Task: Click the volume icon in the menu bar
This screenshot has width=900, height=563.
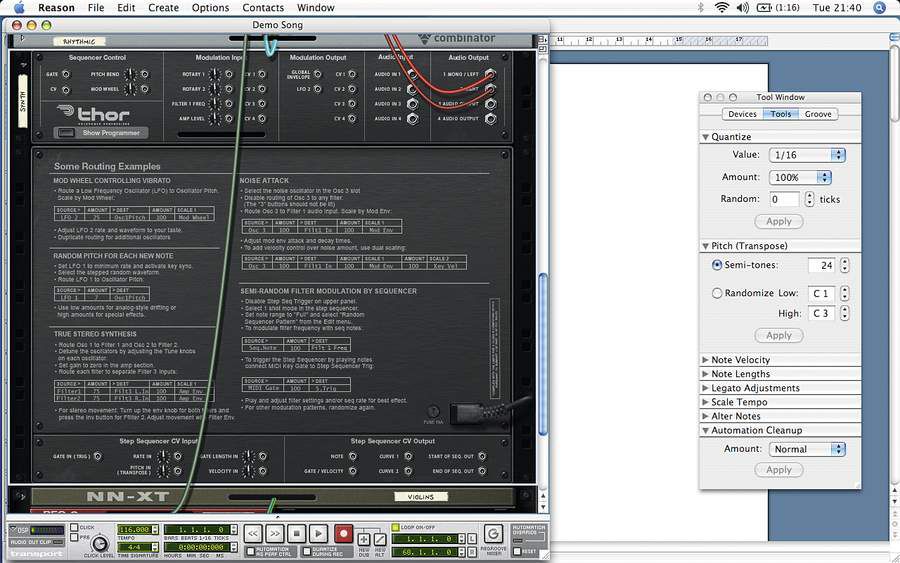Action: pos(743,7)
